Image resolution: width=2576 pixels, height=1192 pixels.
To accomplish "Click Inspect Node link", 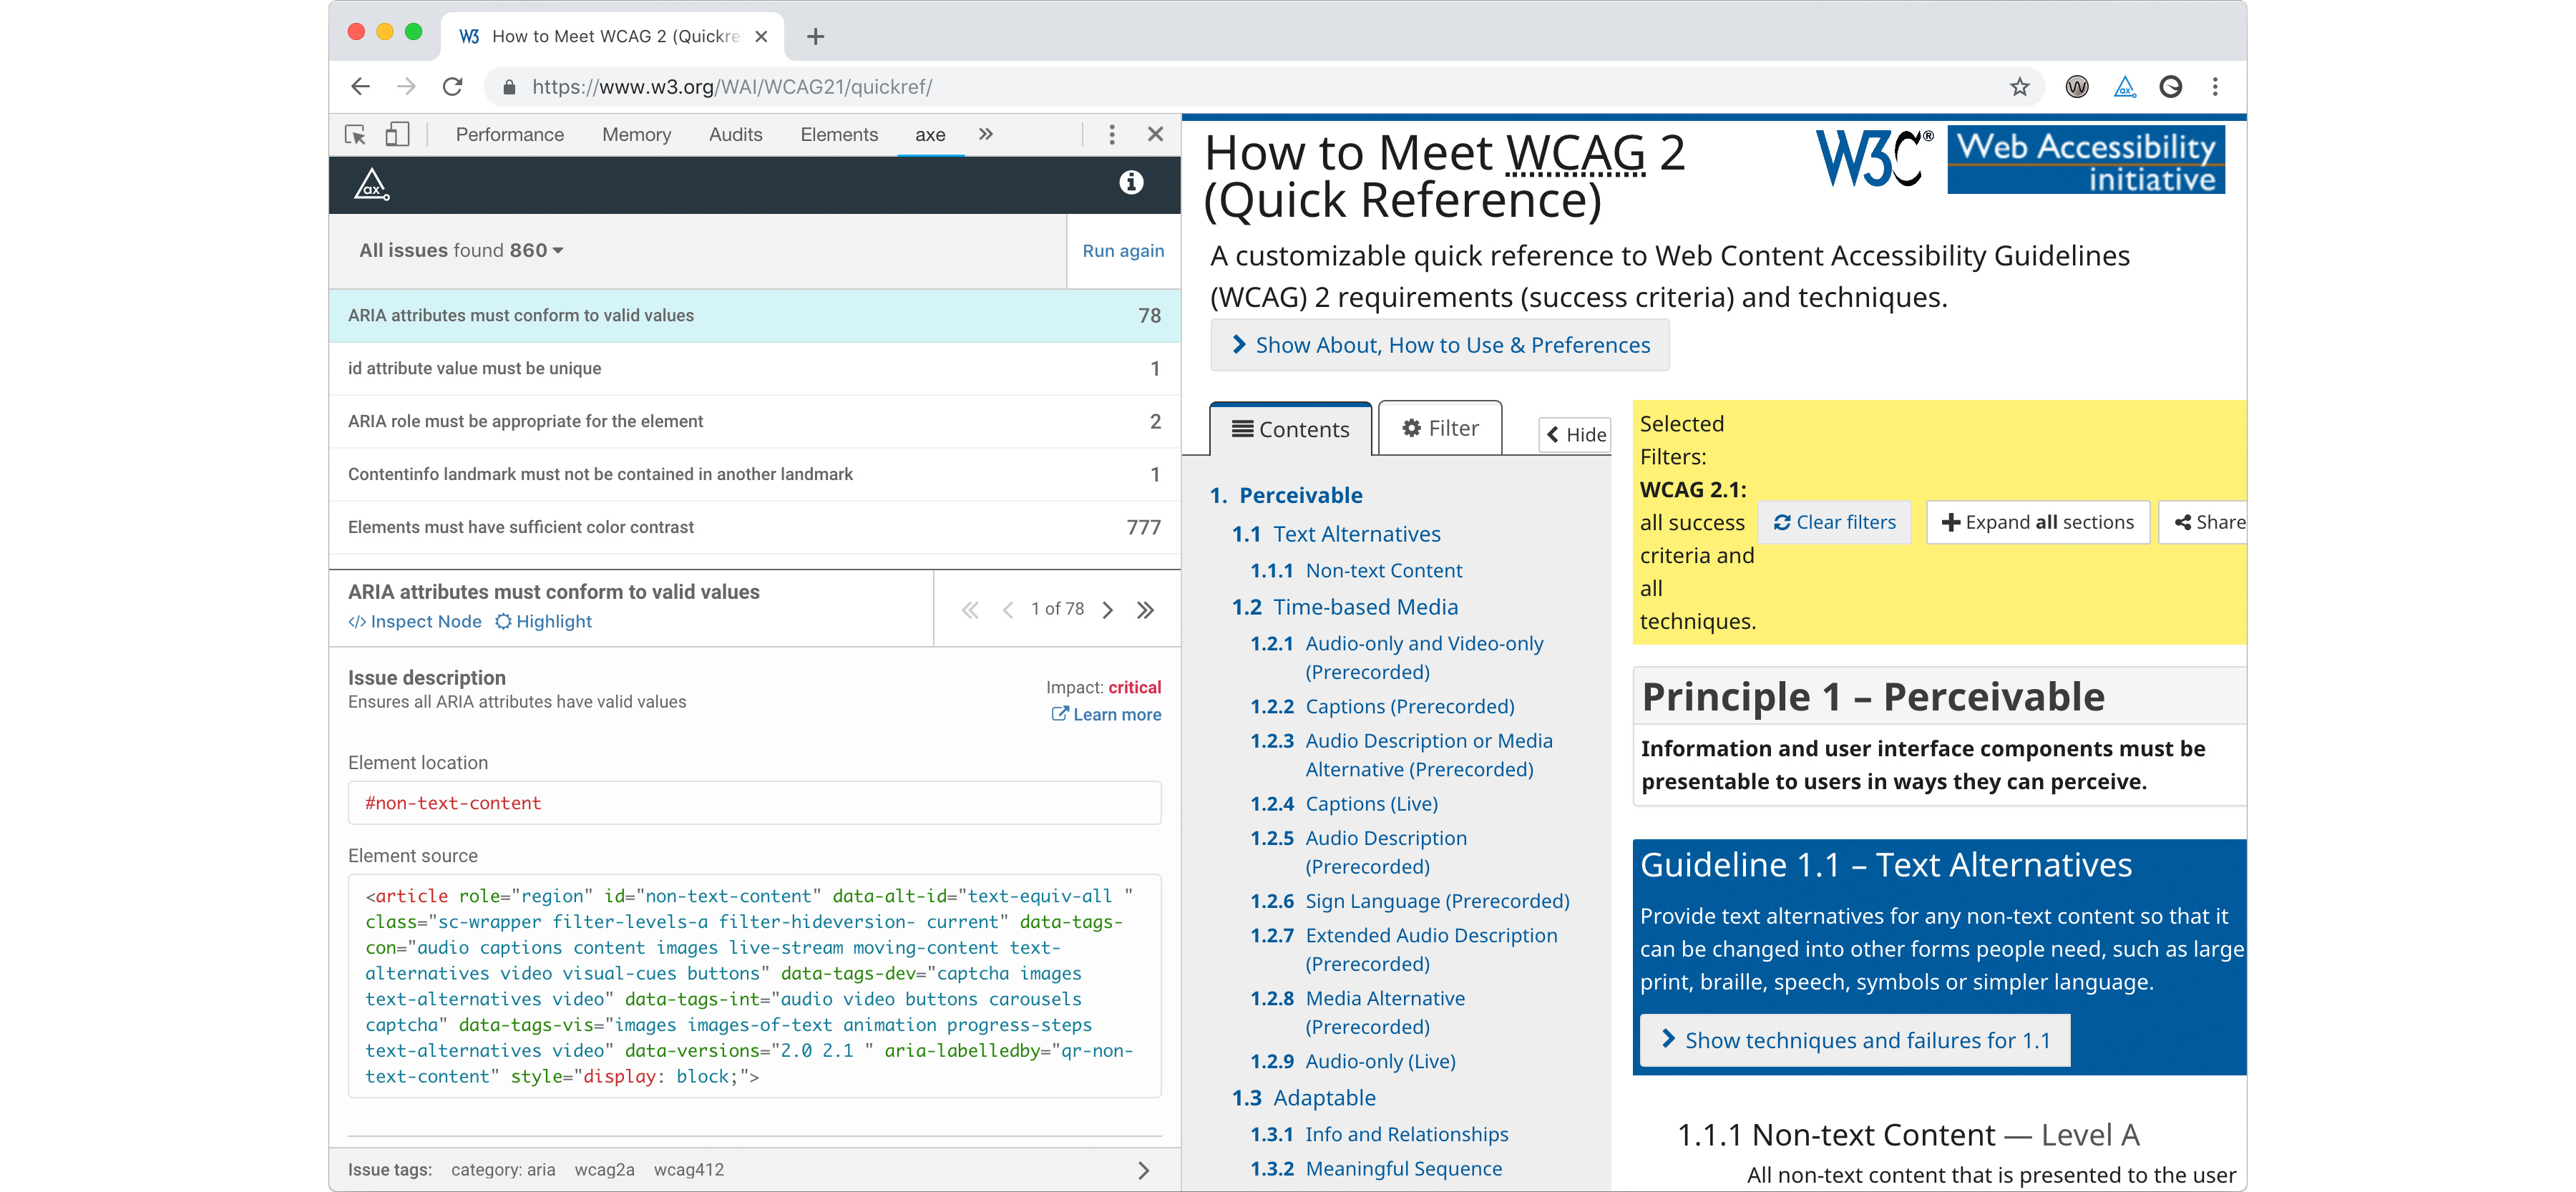I will (415, 622).
